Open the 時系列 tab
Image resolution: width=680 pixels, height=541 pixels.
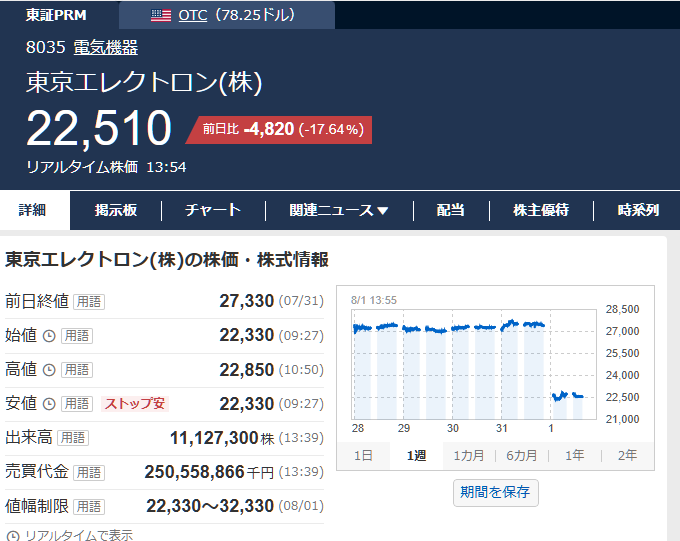(638, 210)
